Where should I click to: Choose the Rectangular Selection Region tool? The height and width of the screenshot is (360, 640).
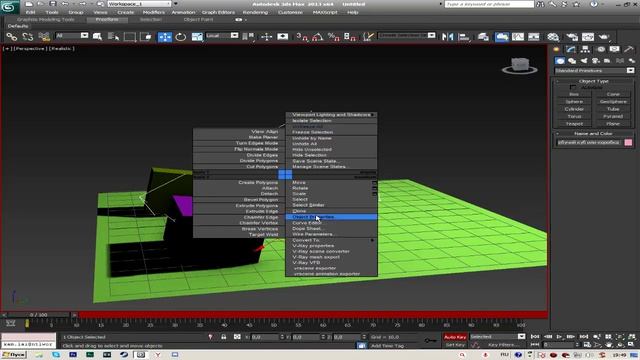[130, 37]
